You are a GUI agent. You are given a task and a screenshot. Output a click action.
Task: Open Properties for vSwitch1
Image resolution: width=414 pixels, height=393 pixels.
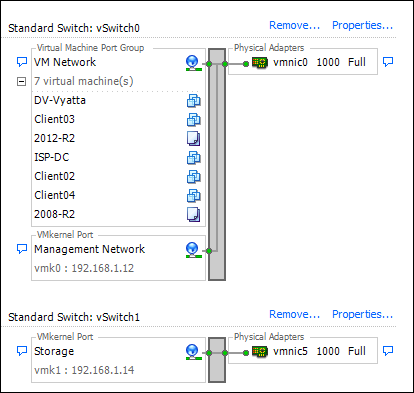point(363,314)
